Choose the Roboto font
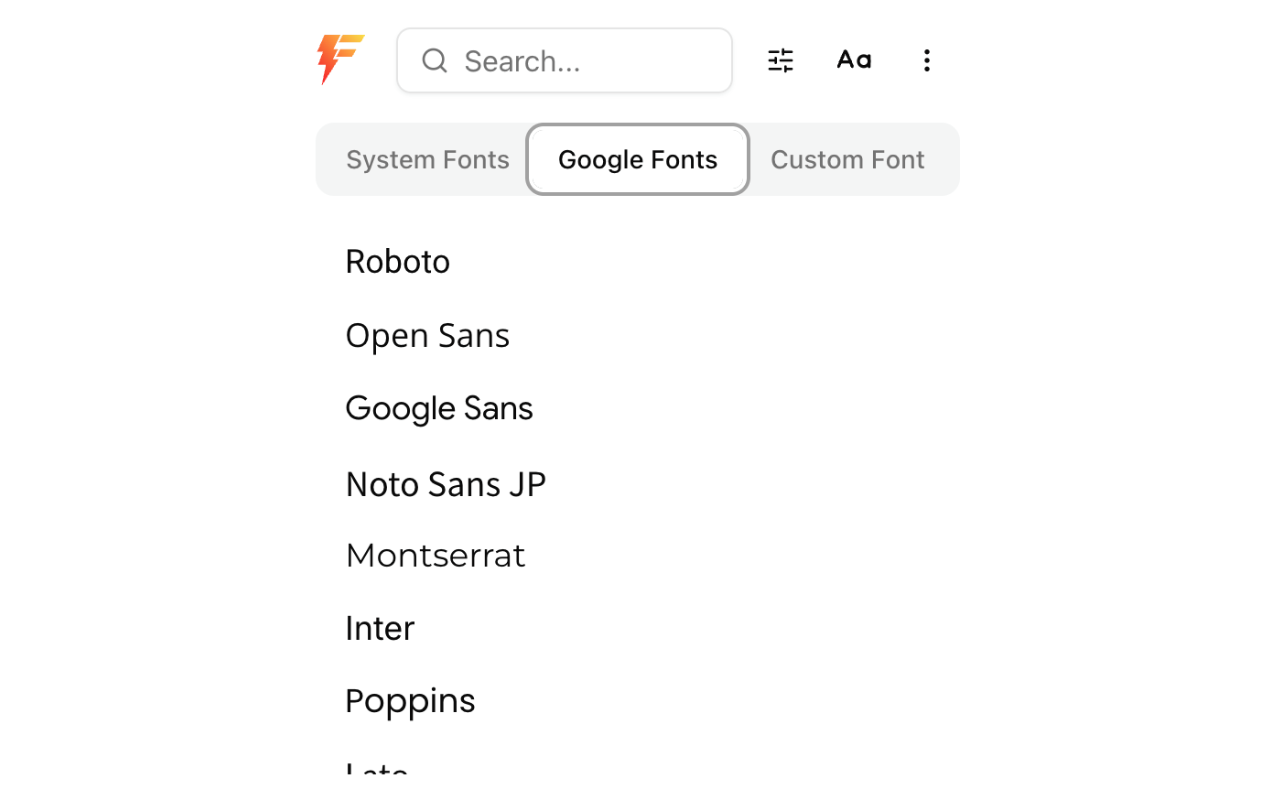The height and width of the screenshot is (800, 1280). 398,262
